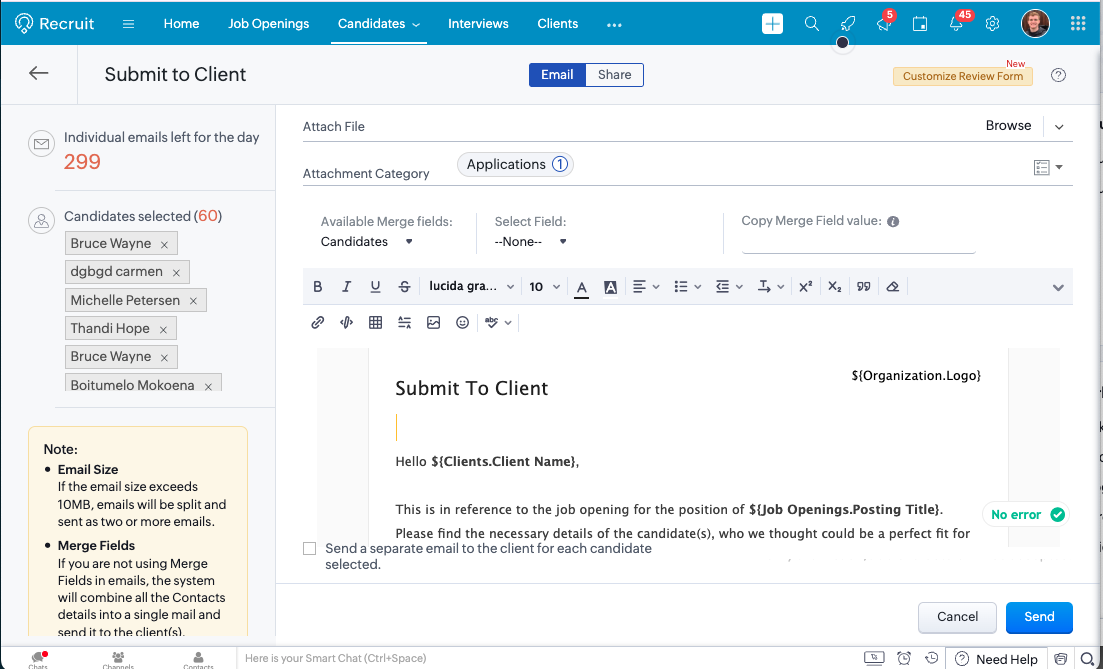Open the font text color picker
Viewport: 1103px width, 669px height.
[582, 287]
